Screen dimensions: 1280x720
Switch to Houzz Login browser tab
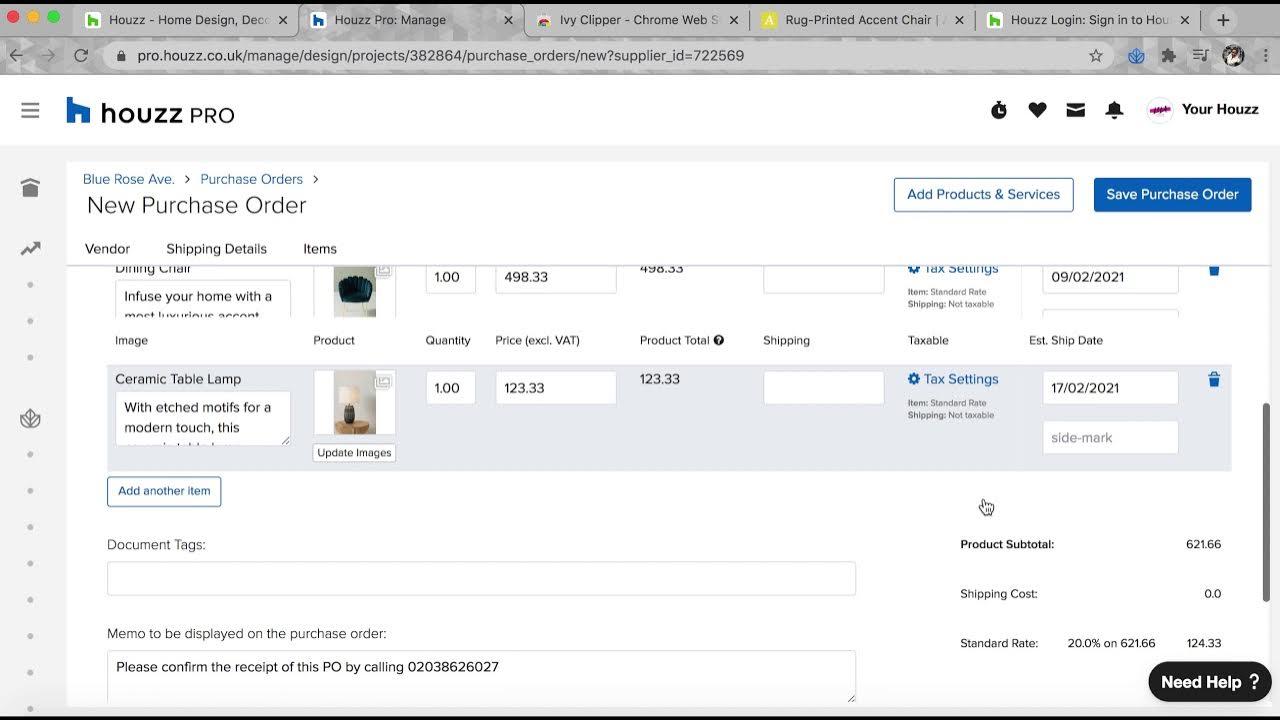coord(1087,20)
